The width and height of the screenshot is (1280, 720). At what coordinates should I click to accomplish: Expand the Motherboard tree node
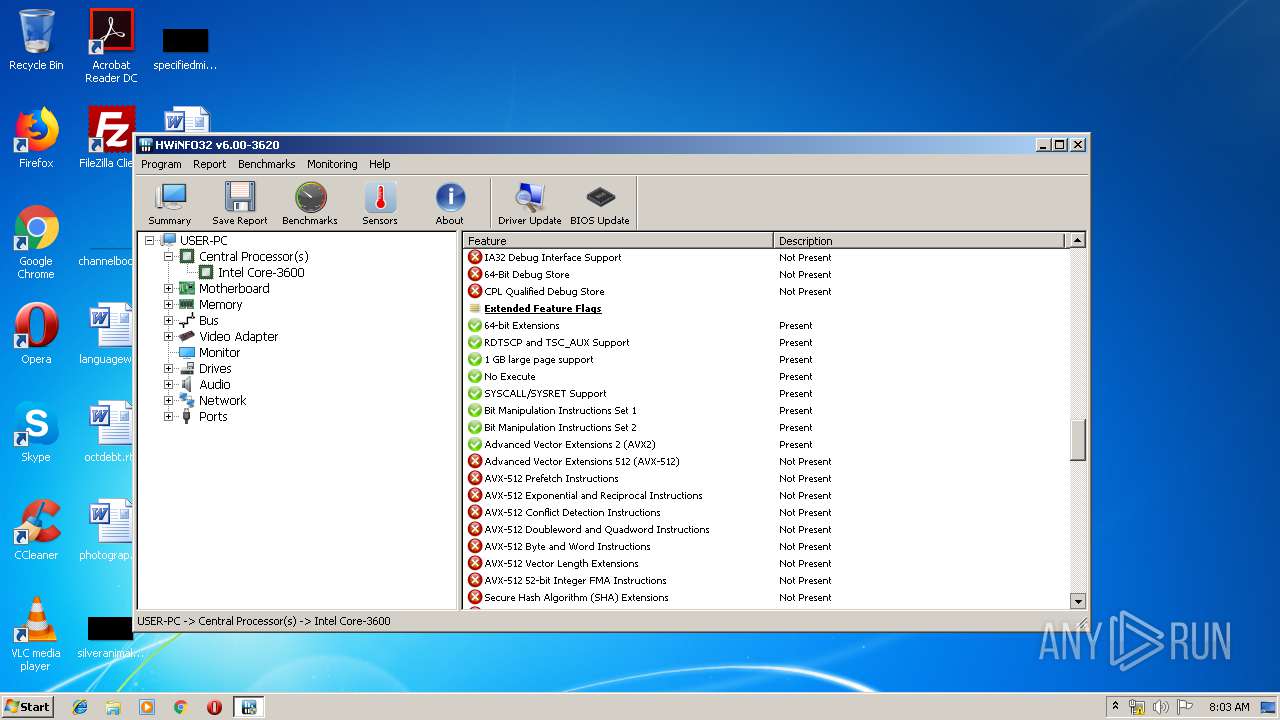click(169, 288)
